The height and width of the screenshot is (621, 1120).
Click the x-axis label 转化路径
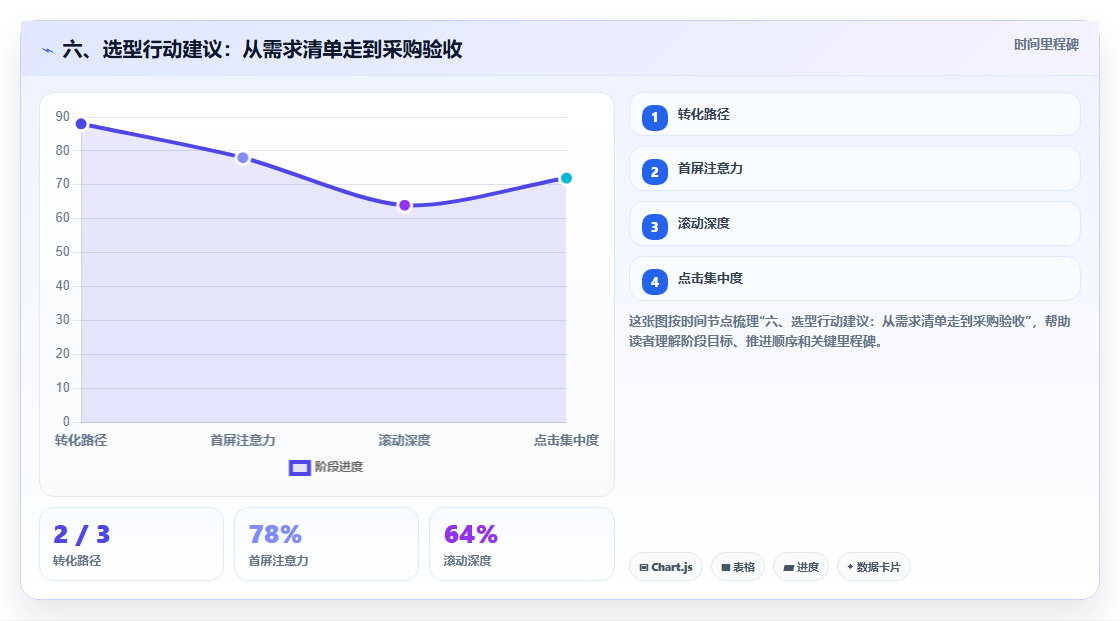pos(81,440)
